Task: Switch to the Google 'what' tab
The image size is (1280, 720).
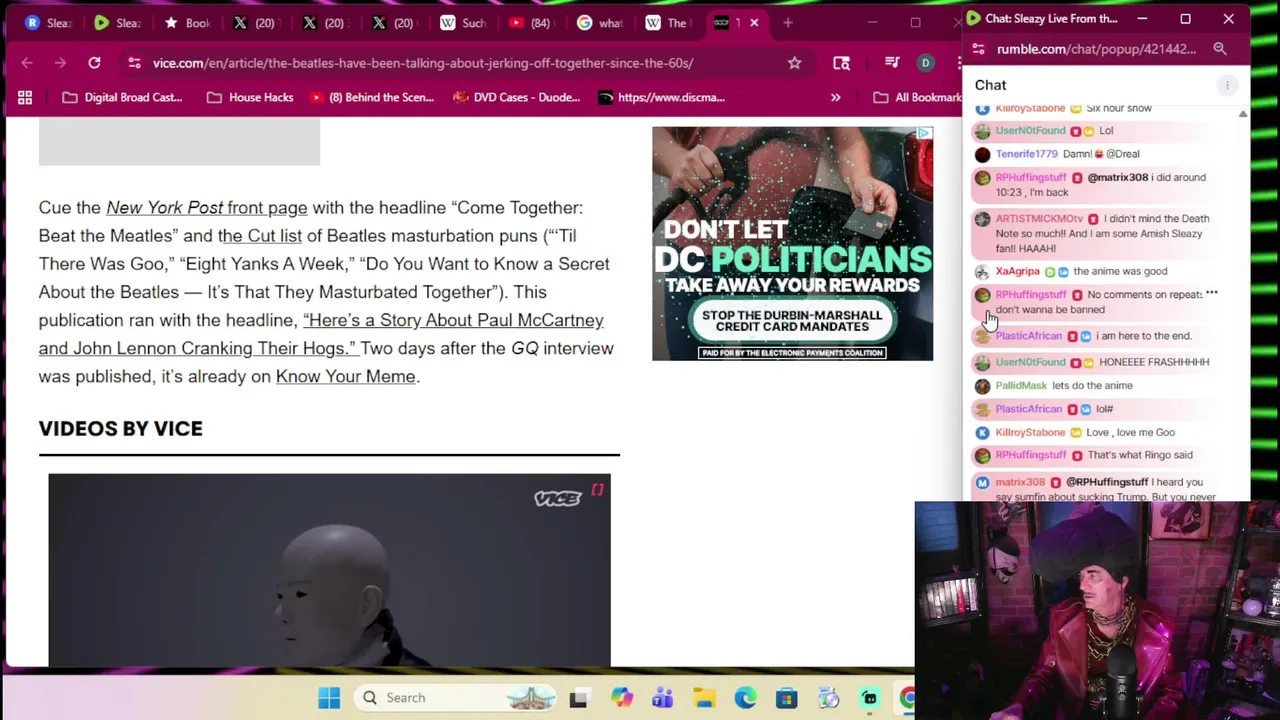Action: pyautogui.click(x=601, y=22)
